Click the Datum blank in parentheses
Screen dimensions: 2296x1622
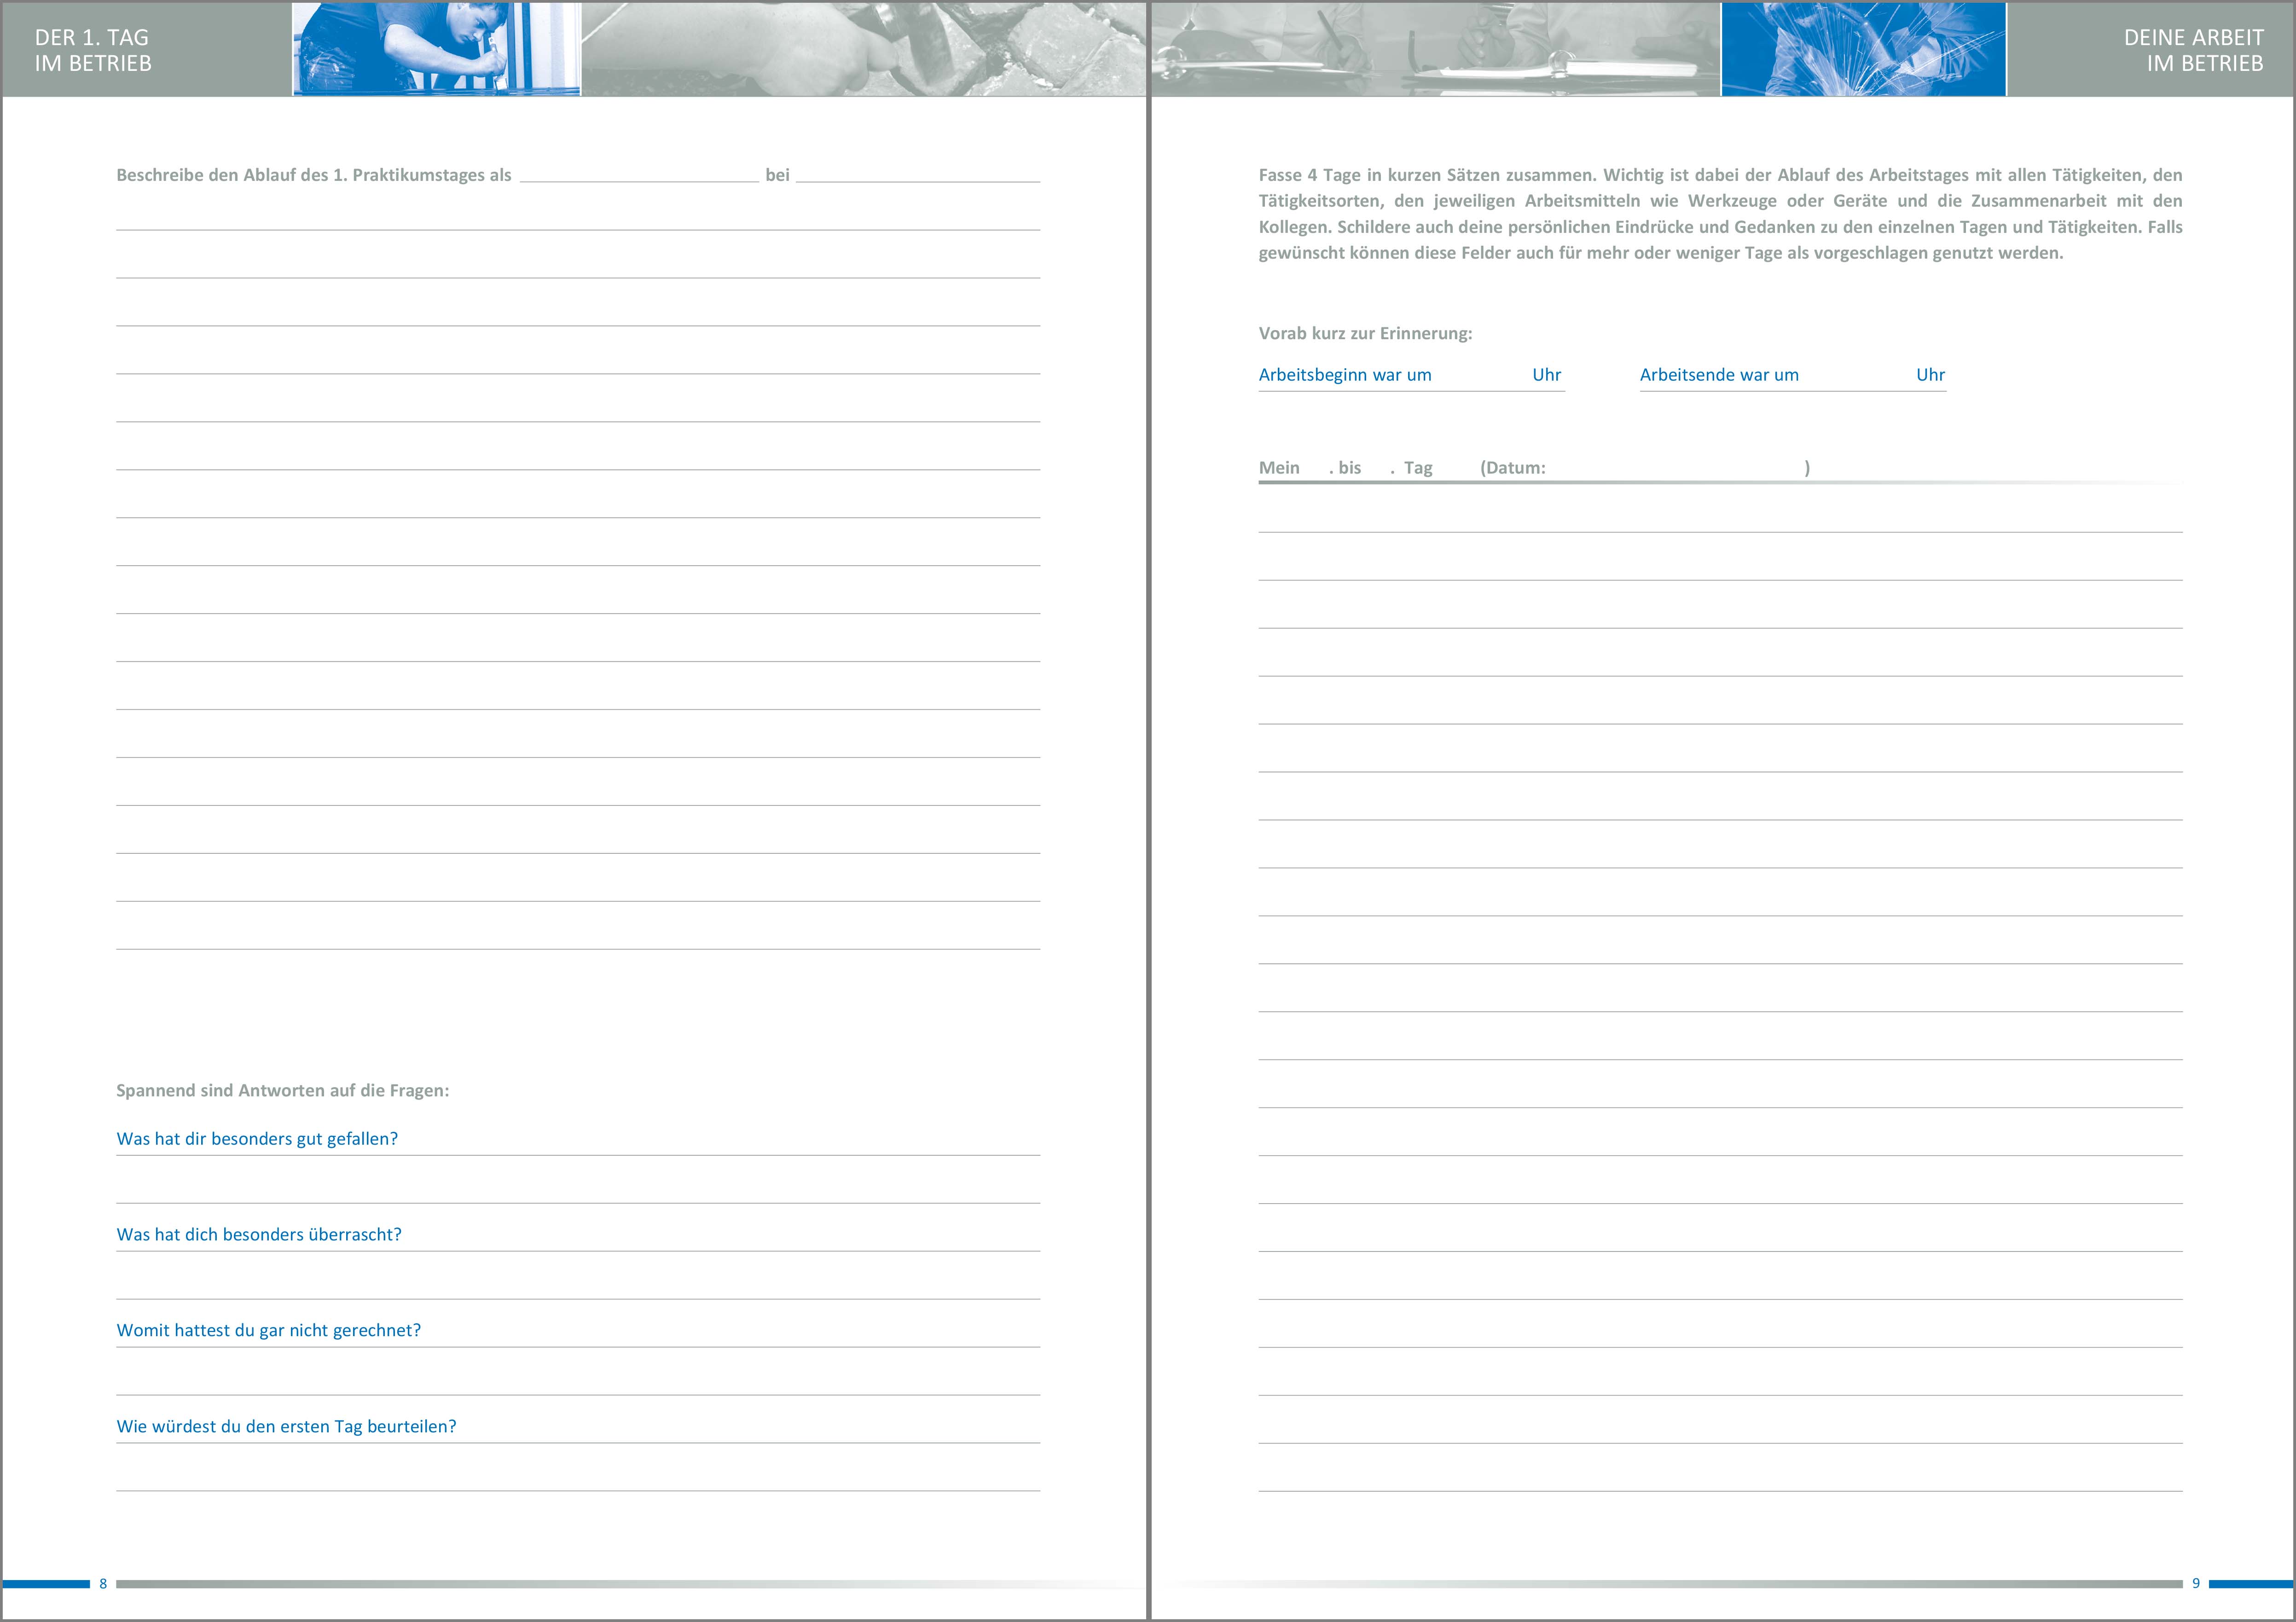click(x=1675, y=468)
